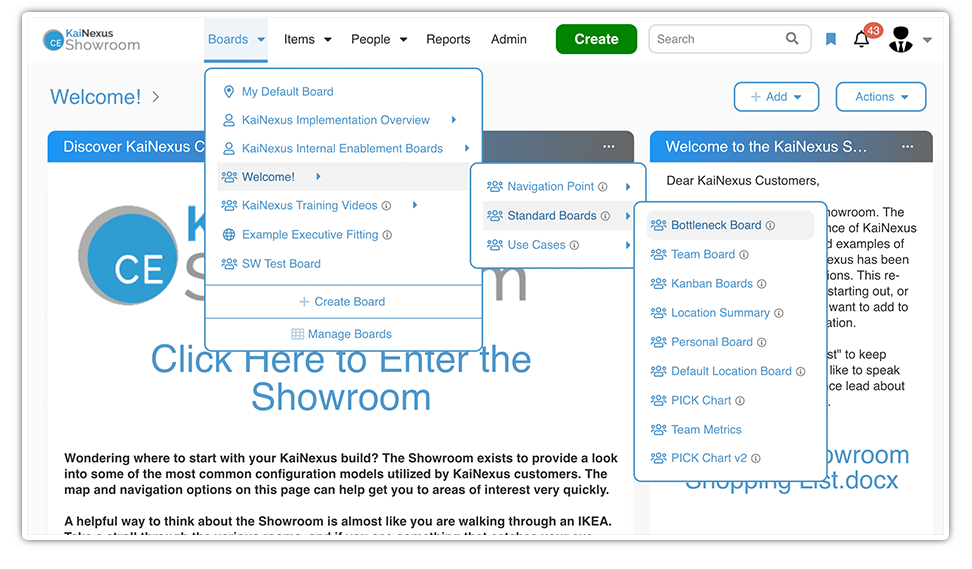Click the KaiNexus Showroom logo

point(91,40)
